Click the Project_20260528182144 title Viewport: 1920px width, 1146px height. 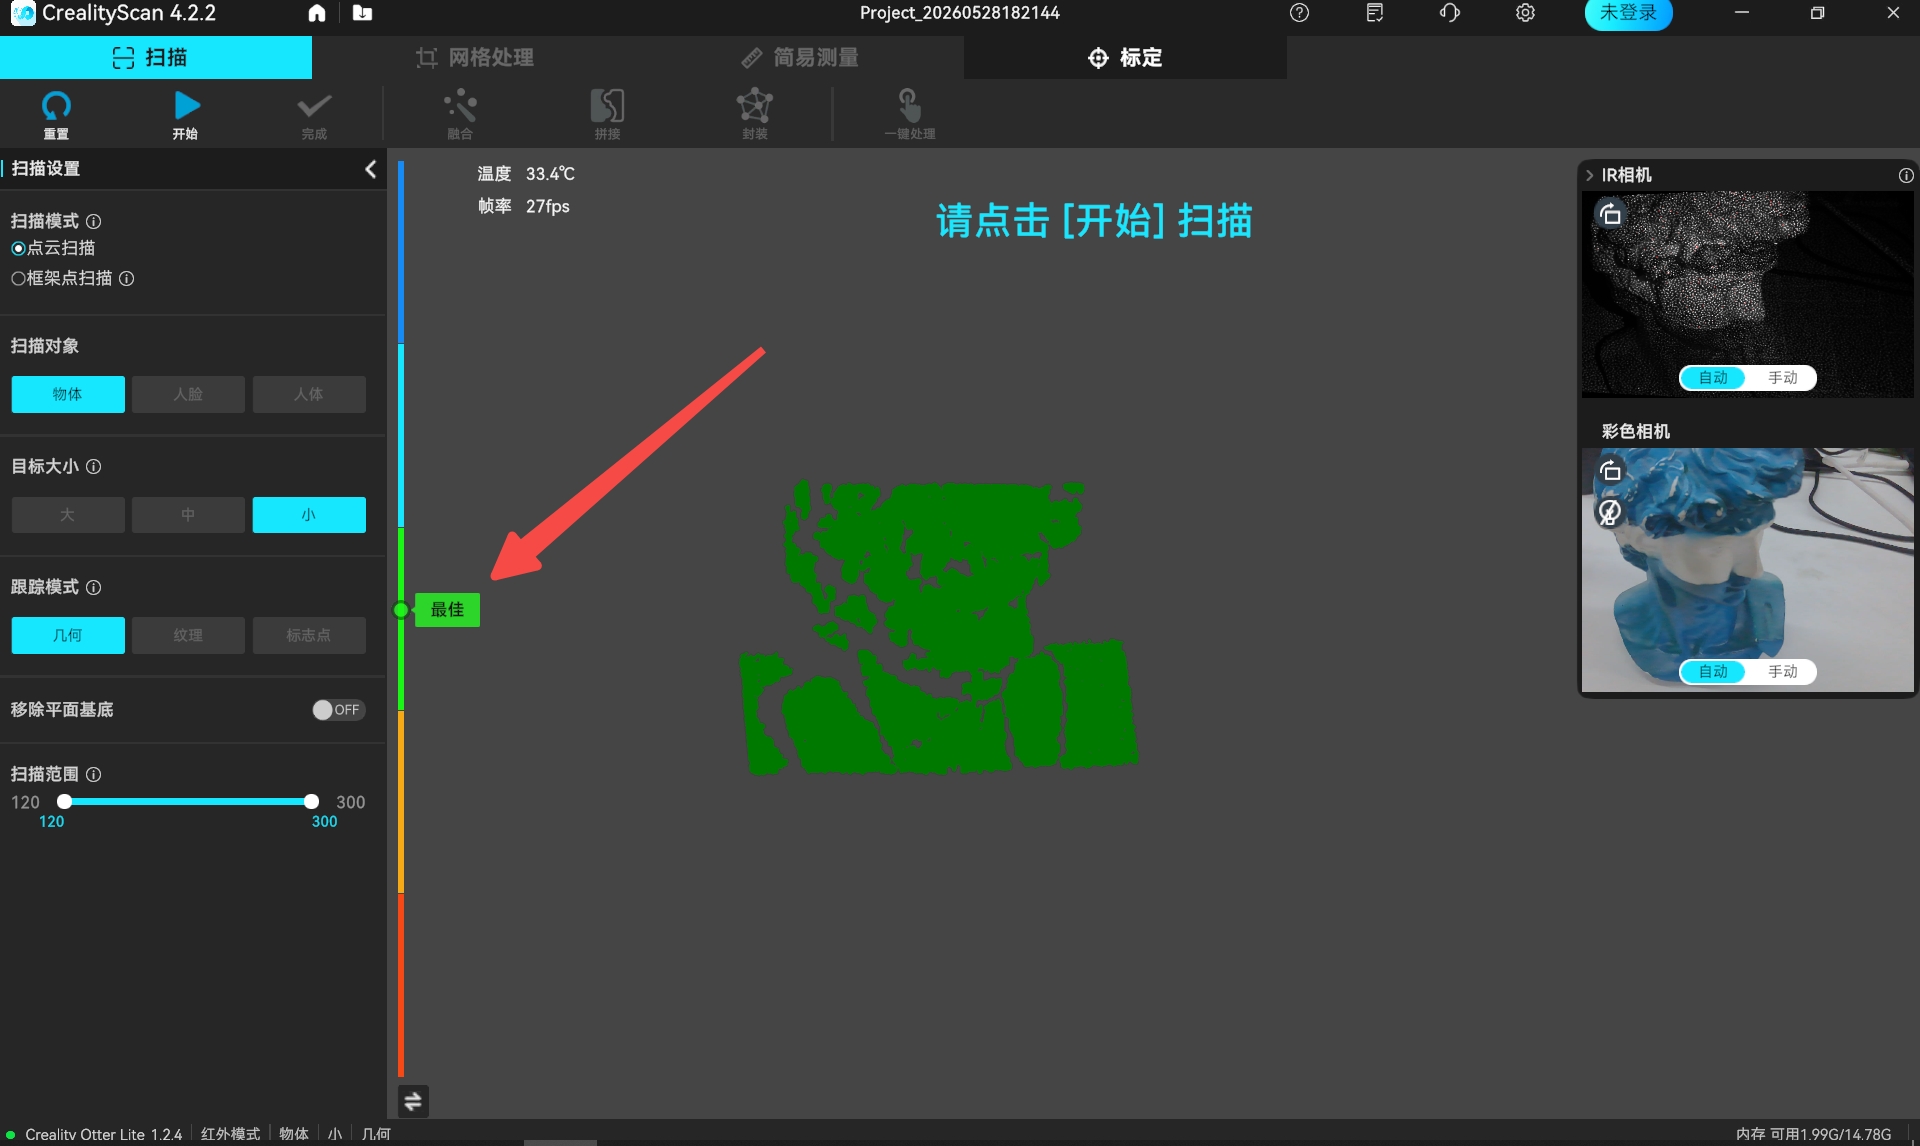[960, 13]
